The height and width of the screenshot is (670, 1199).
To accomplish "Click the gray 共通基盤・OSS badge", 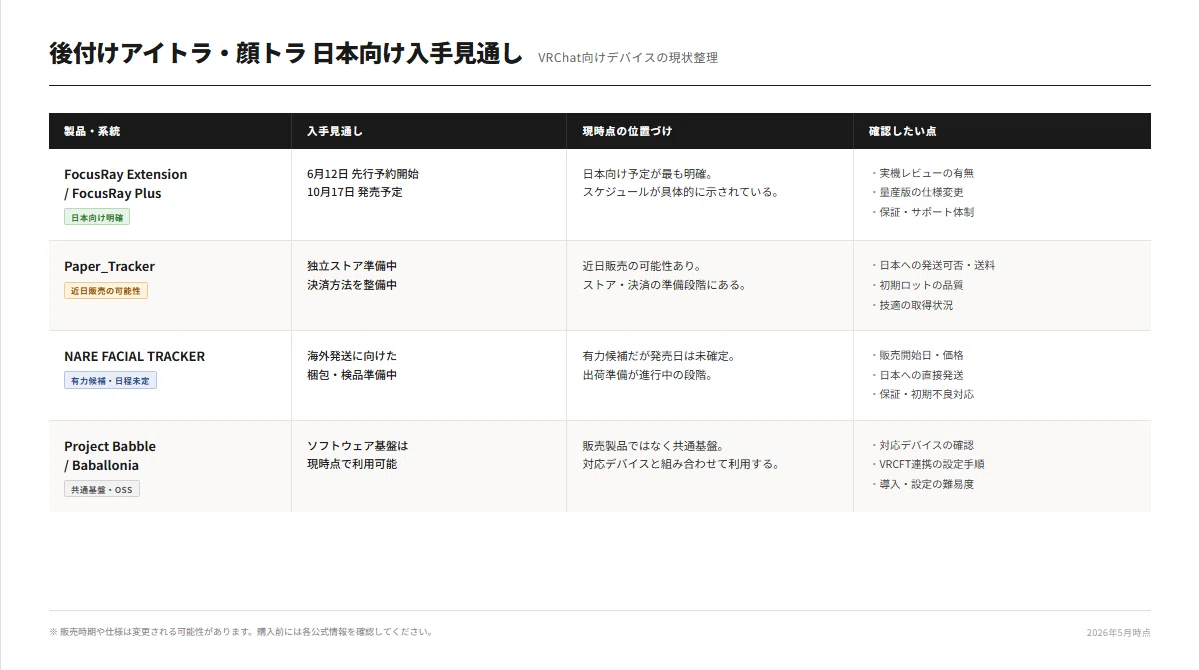I will 102,489.
